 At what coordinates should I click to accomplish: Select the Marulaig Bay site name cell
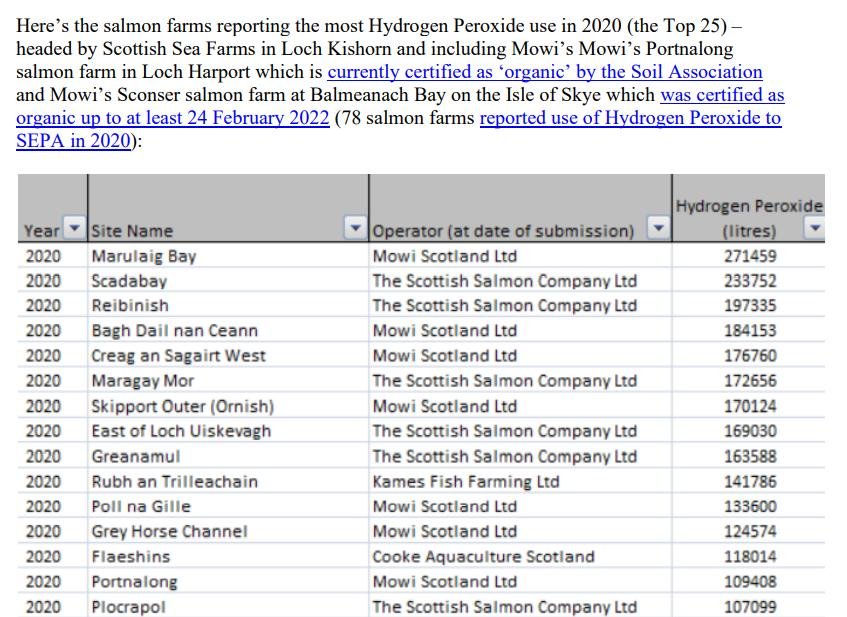click(x=144, y=256)
